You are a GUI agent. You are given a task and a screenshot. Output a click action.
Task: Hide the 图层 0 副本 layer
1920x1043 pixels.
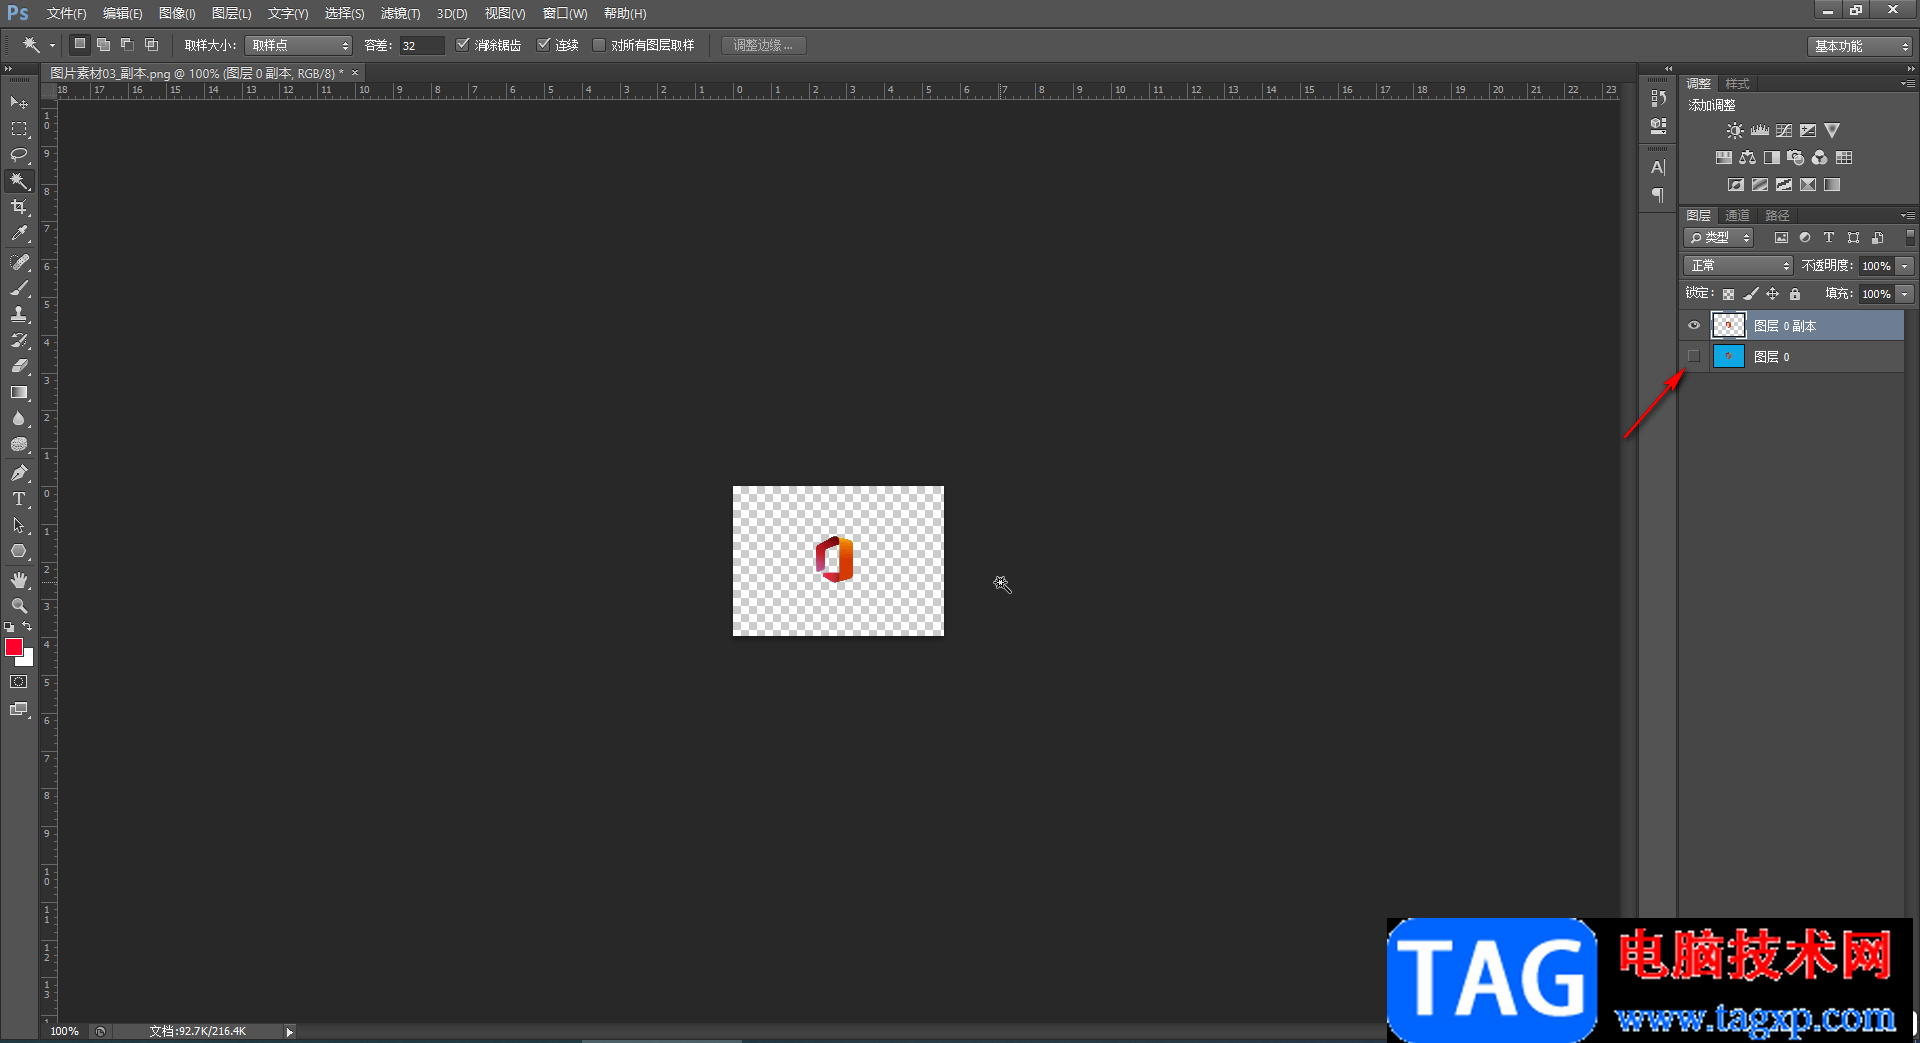(x=1694, y=326)
